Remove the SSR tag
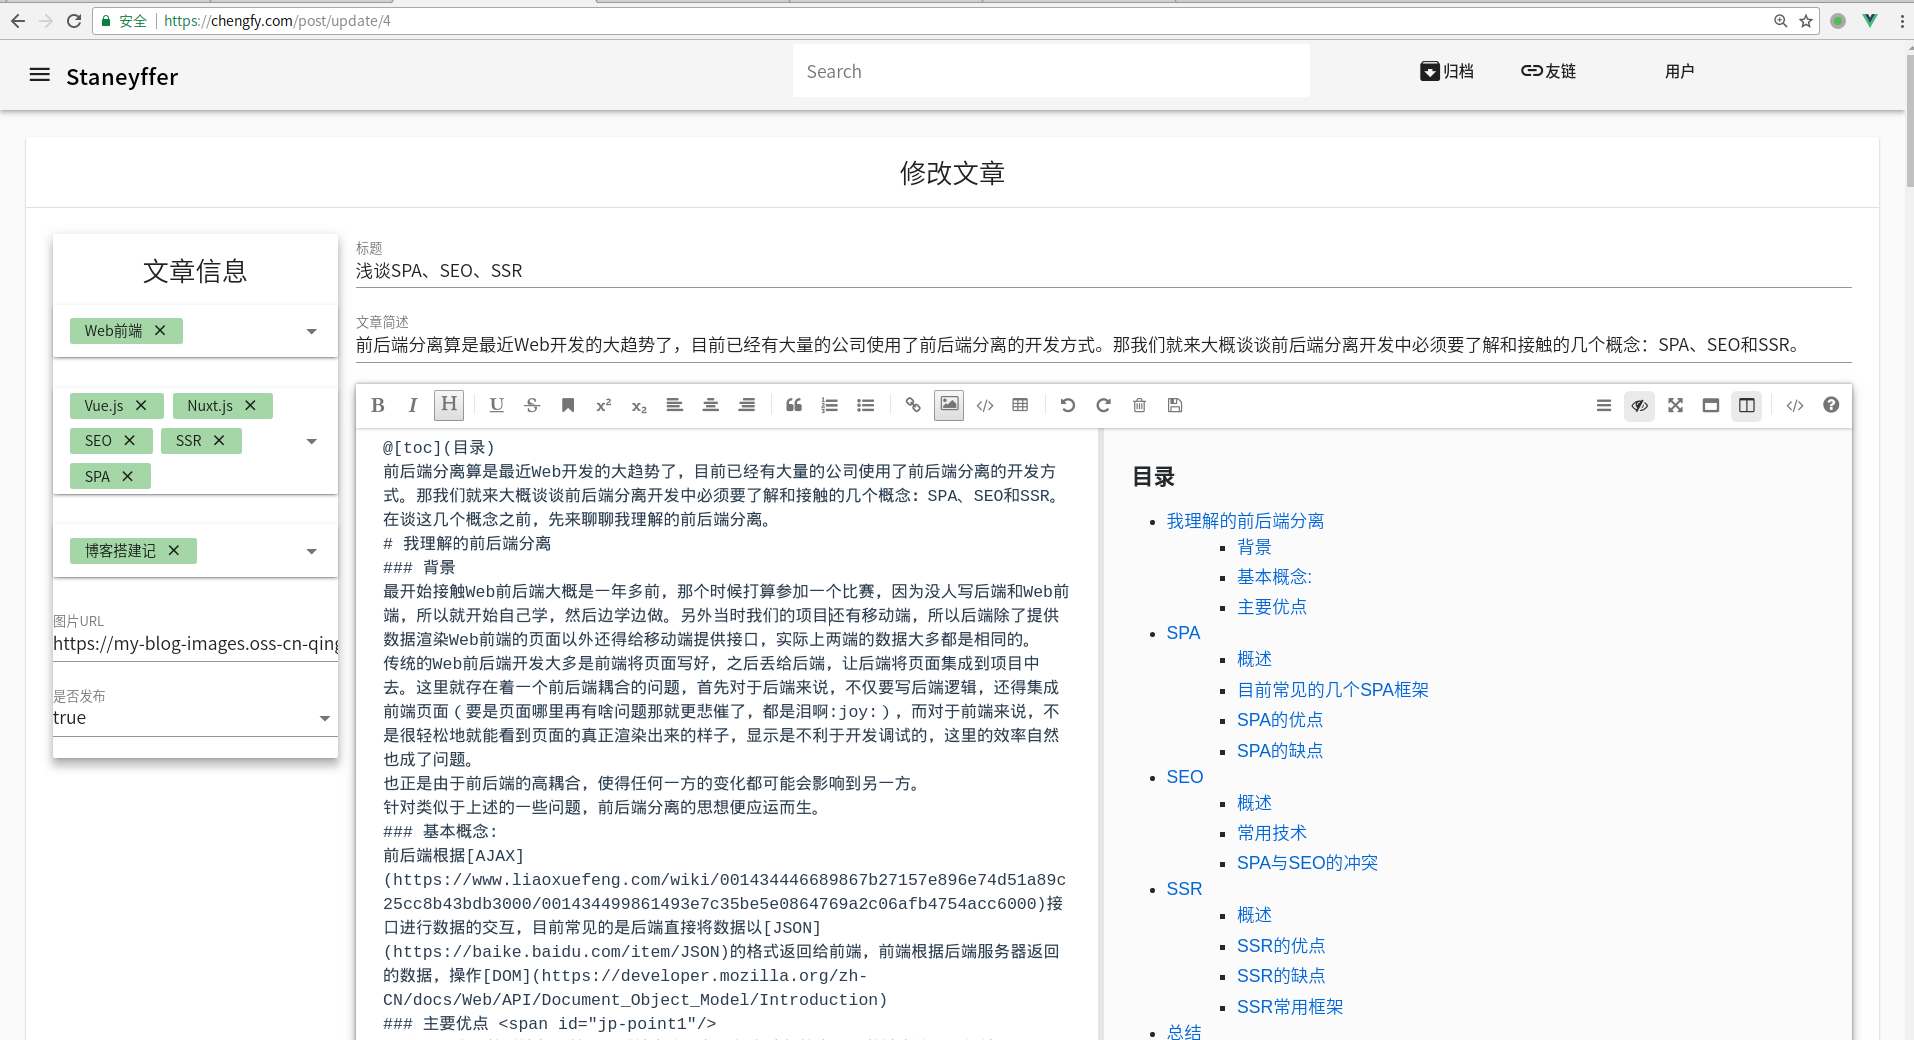Viewport: 1914px width, 1040px height. [x=219, y=440]
